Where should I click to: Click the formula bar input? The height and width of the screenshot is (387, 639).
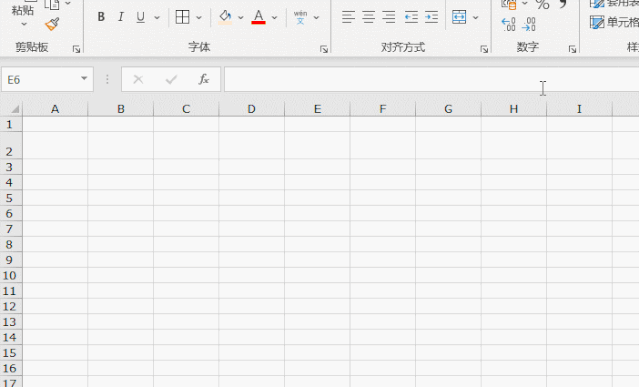point(432,79)
